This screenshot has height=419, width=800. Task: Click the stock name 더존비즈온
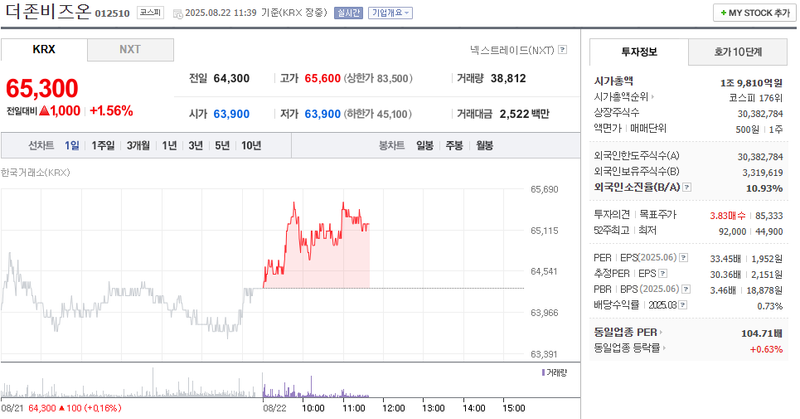48,11
